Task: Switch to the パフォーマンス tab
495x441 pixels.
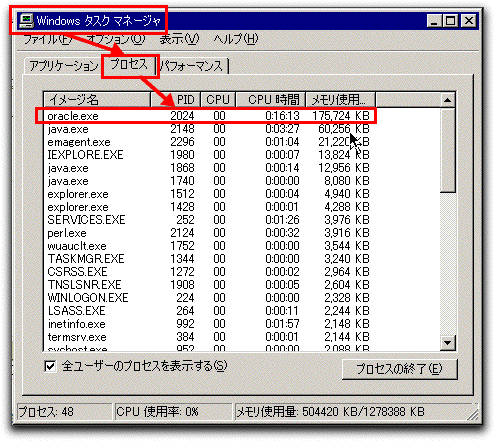Action: 192,66
